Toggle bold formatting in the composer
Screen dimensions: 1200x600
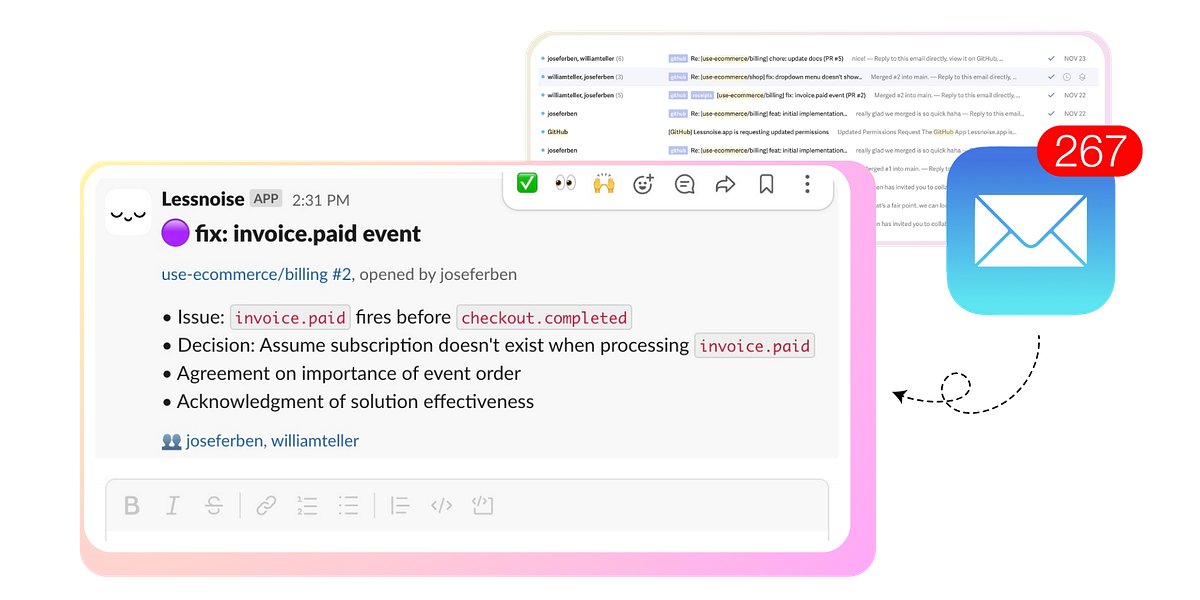131,505
